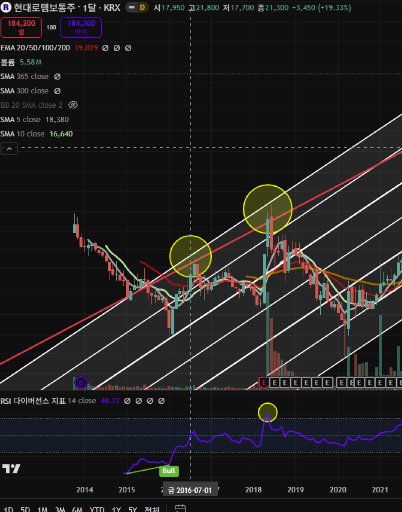This screenshot has width=402, height=512.
Task: Select the small yellow circle drawing on RSI peak
Action: coord(268,412)
